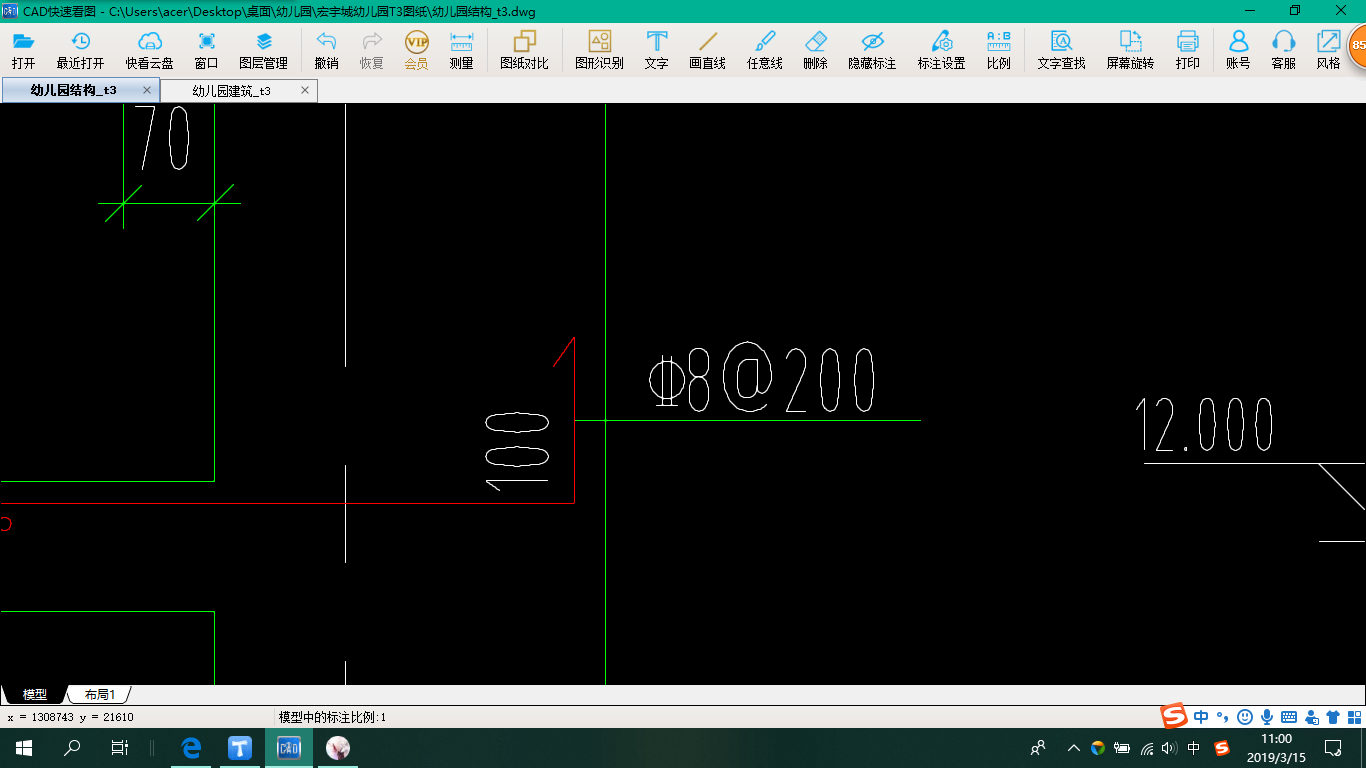Open a drawing with 打开 button
Image resolution: width=1366 pixels, height=768 pixels.
(x=24, y=50)
